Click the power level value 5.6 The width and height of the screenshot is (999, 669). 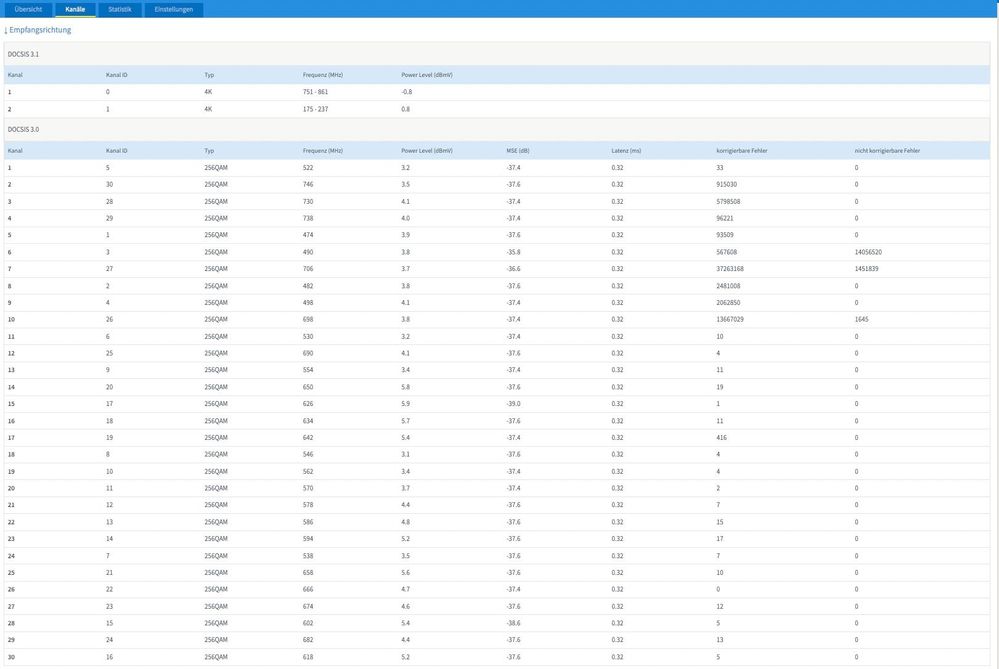(x=405, y=572)
